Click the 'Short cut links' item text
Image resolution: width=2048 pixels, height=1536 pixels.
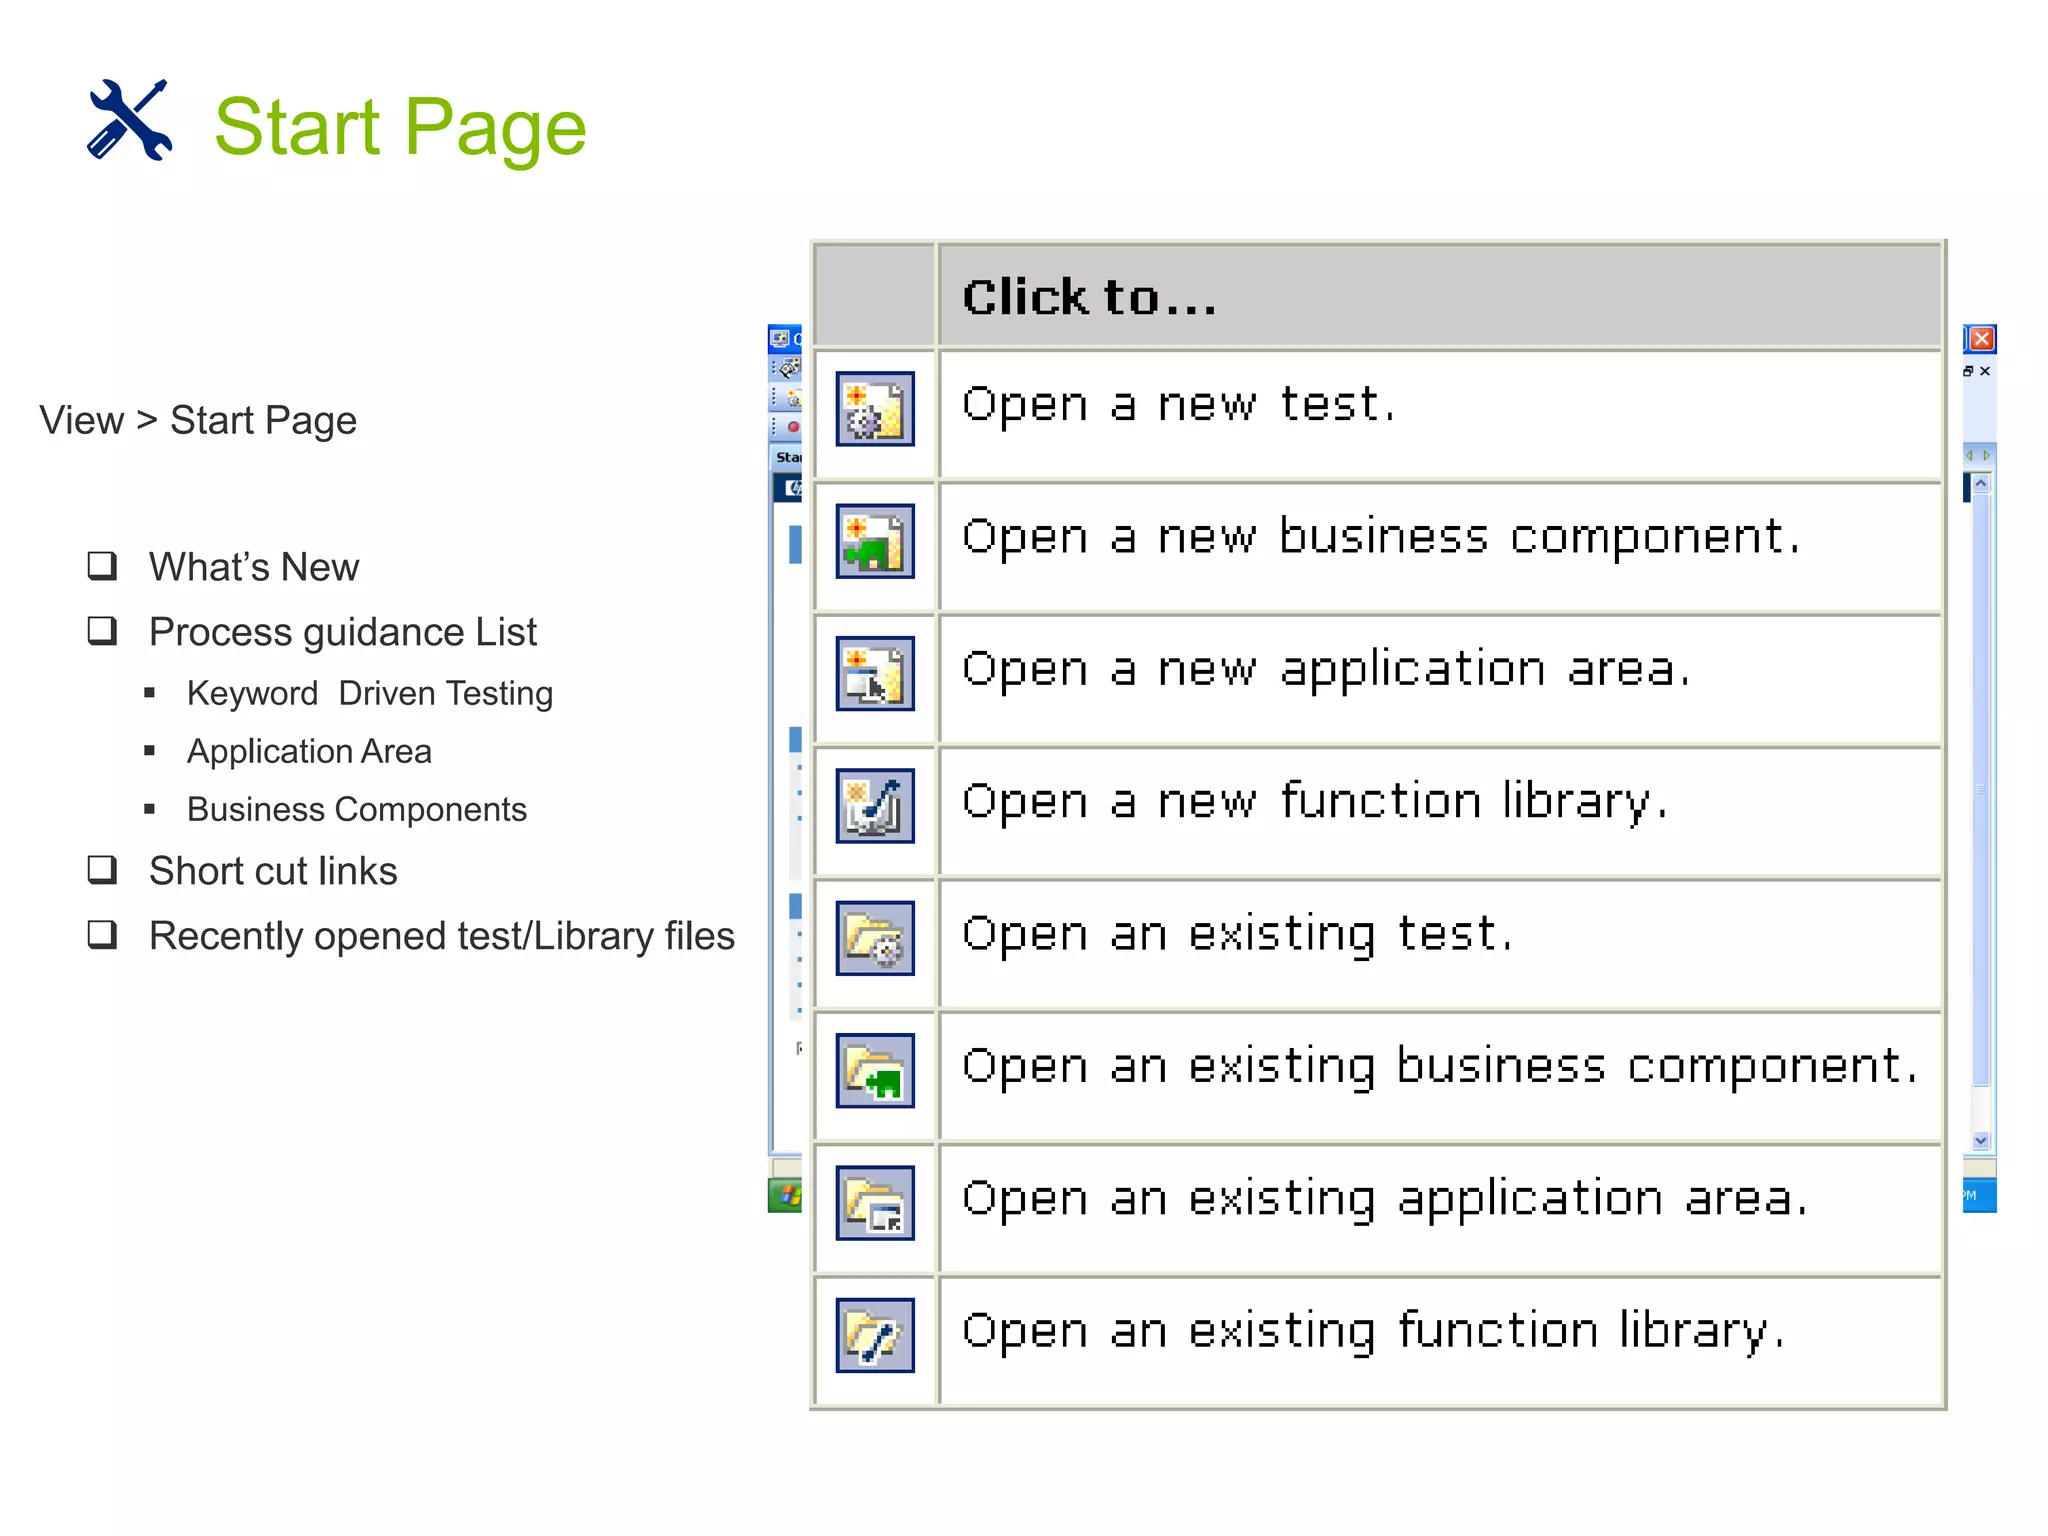pos(273,871)
